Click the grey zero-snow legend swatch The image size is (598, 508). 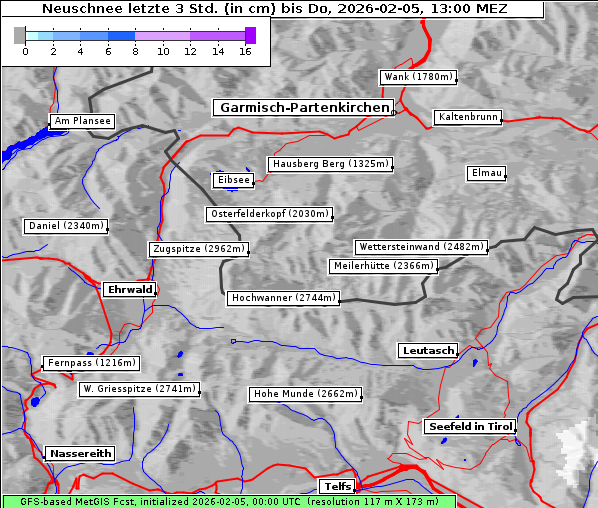[x=19, y=35]
